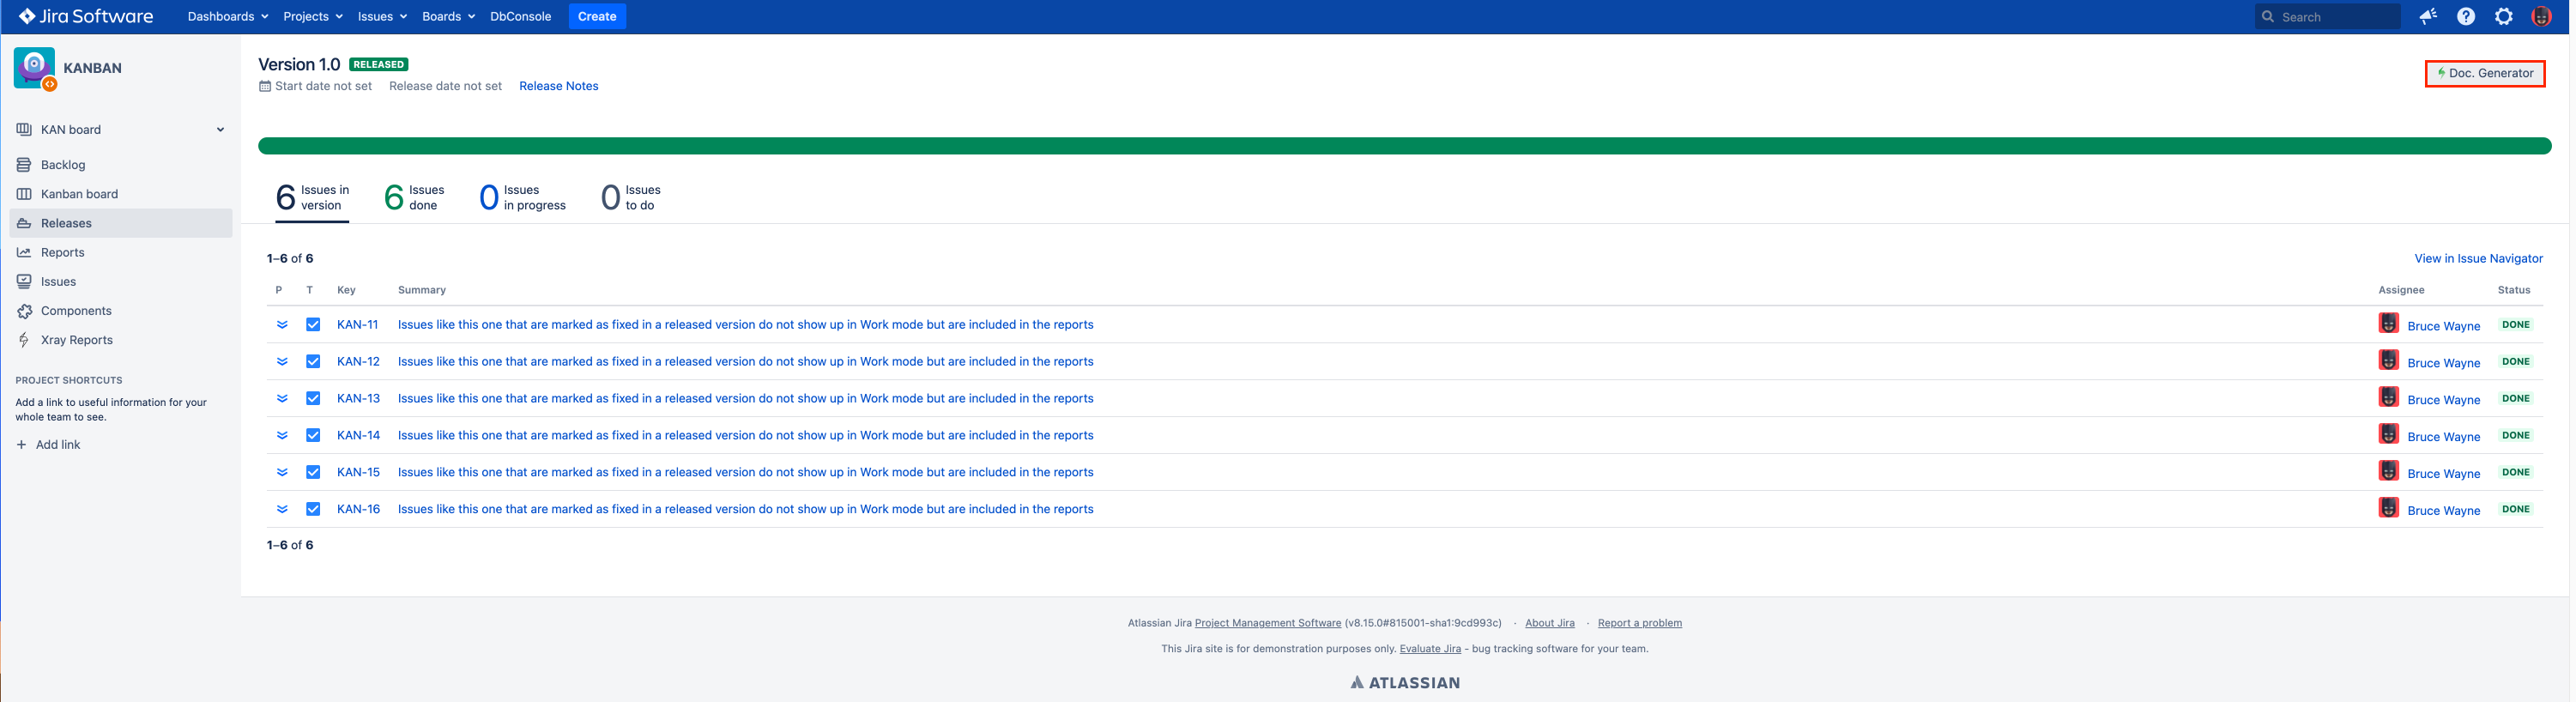The image size is (2576, 702).
Task: Open Releases in the sidebar
Action: coord(121,223)
